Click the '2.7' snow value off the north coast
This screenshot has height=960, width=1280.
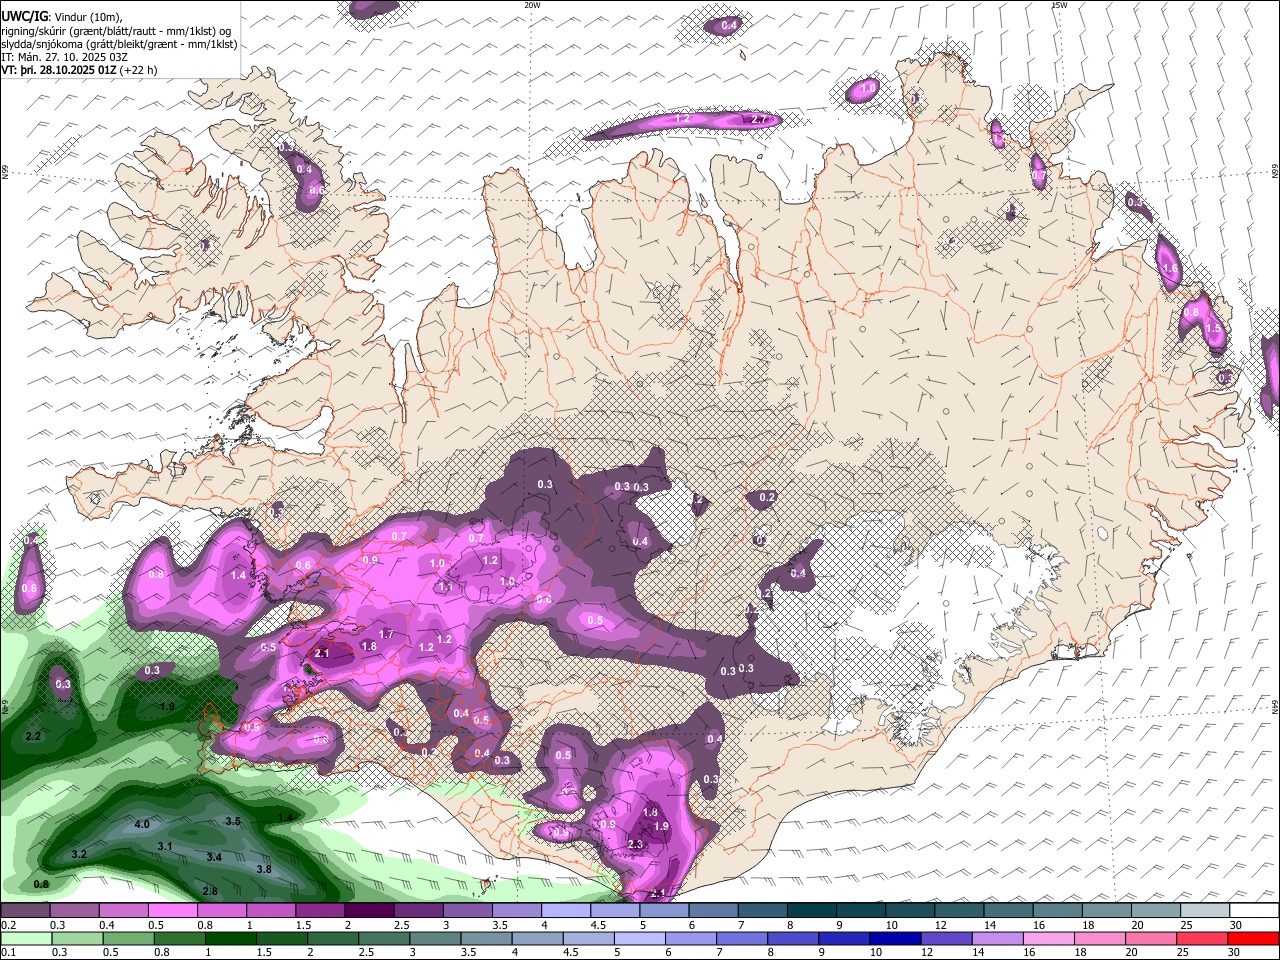(x=759, y=120)
